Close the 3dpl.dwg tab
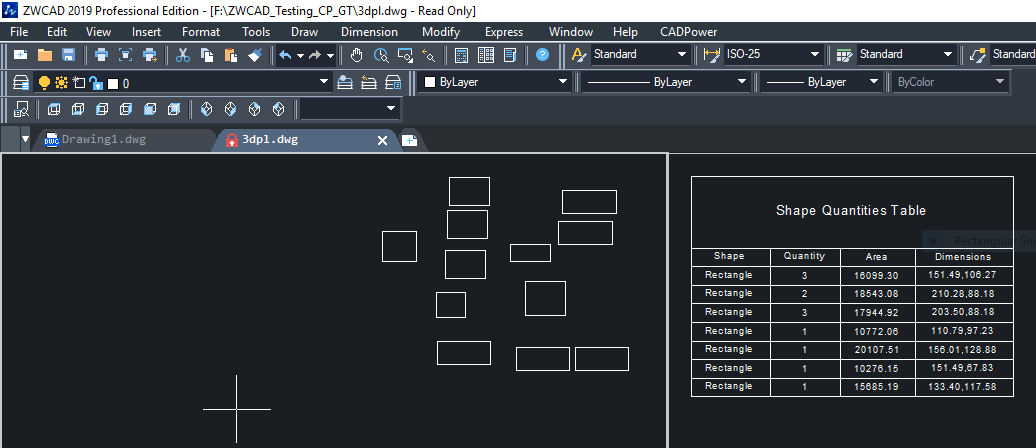Screen dimensions: 1036x448 coord(381,141)
